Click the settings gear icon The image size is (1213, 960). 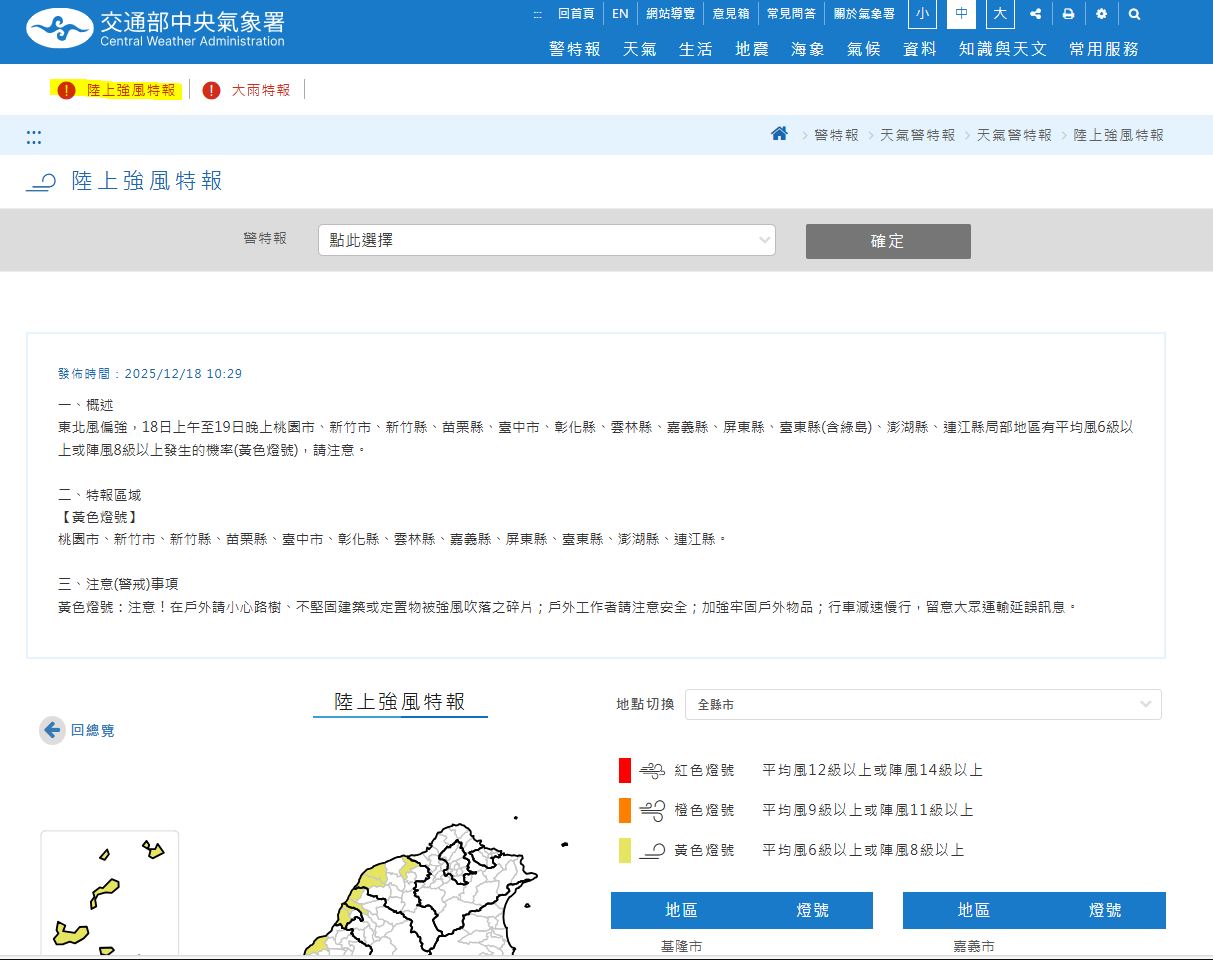click(x=1101, y=14)
